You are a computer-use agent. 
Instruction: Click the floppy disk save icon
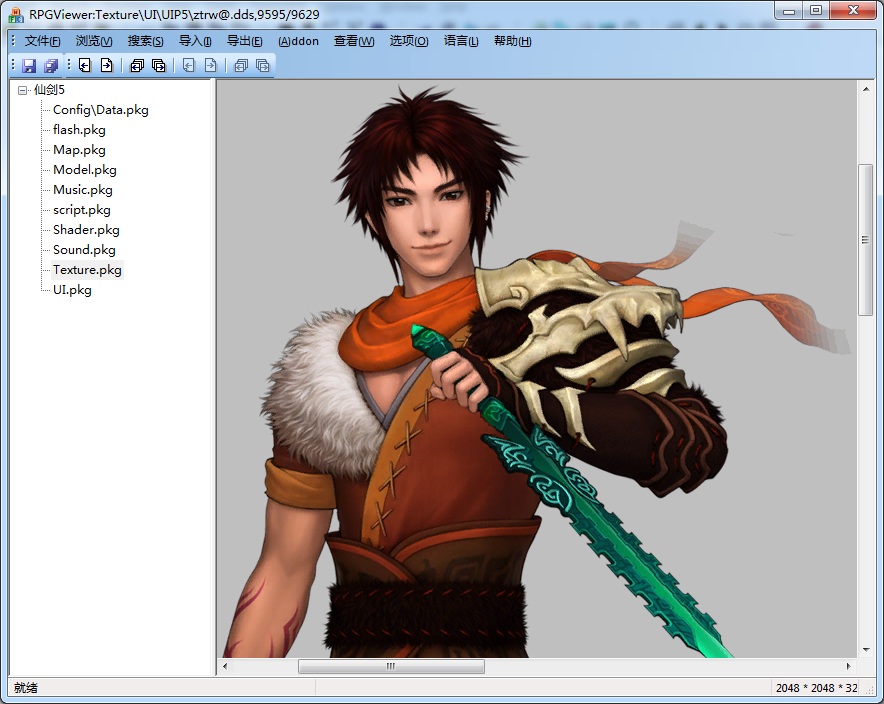pyautogui.click(x=29, y=65)
